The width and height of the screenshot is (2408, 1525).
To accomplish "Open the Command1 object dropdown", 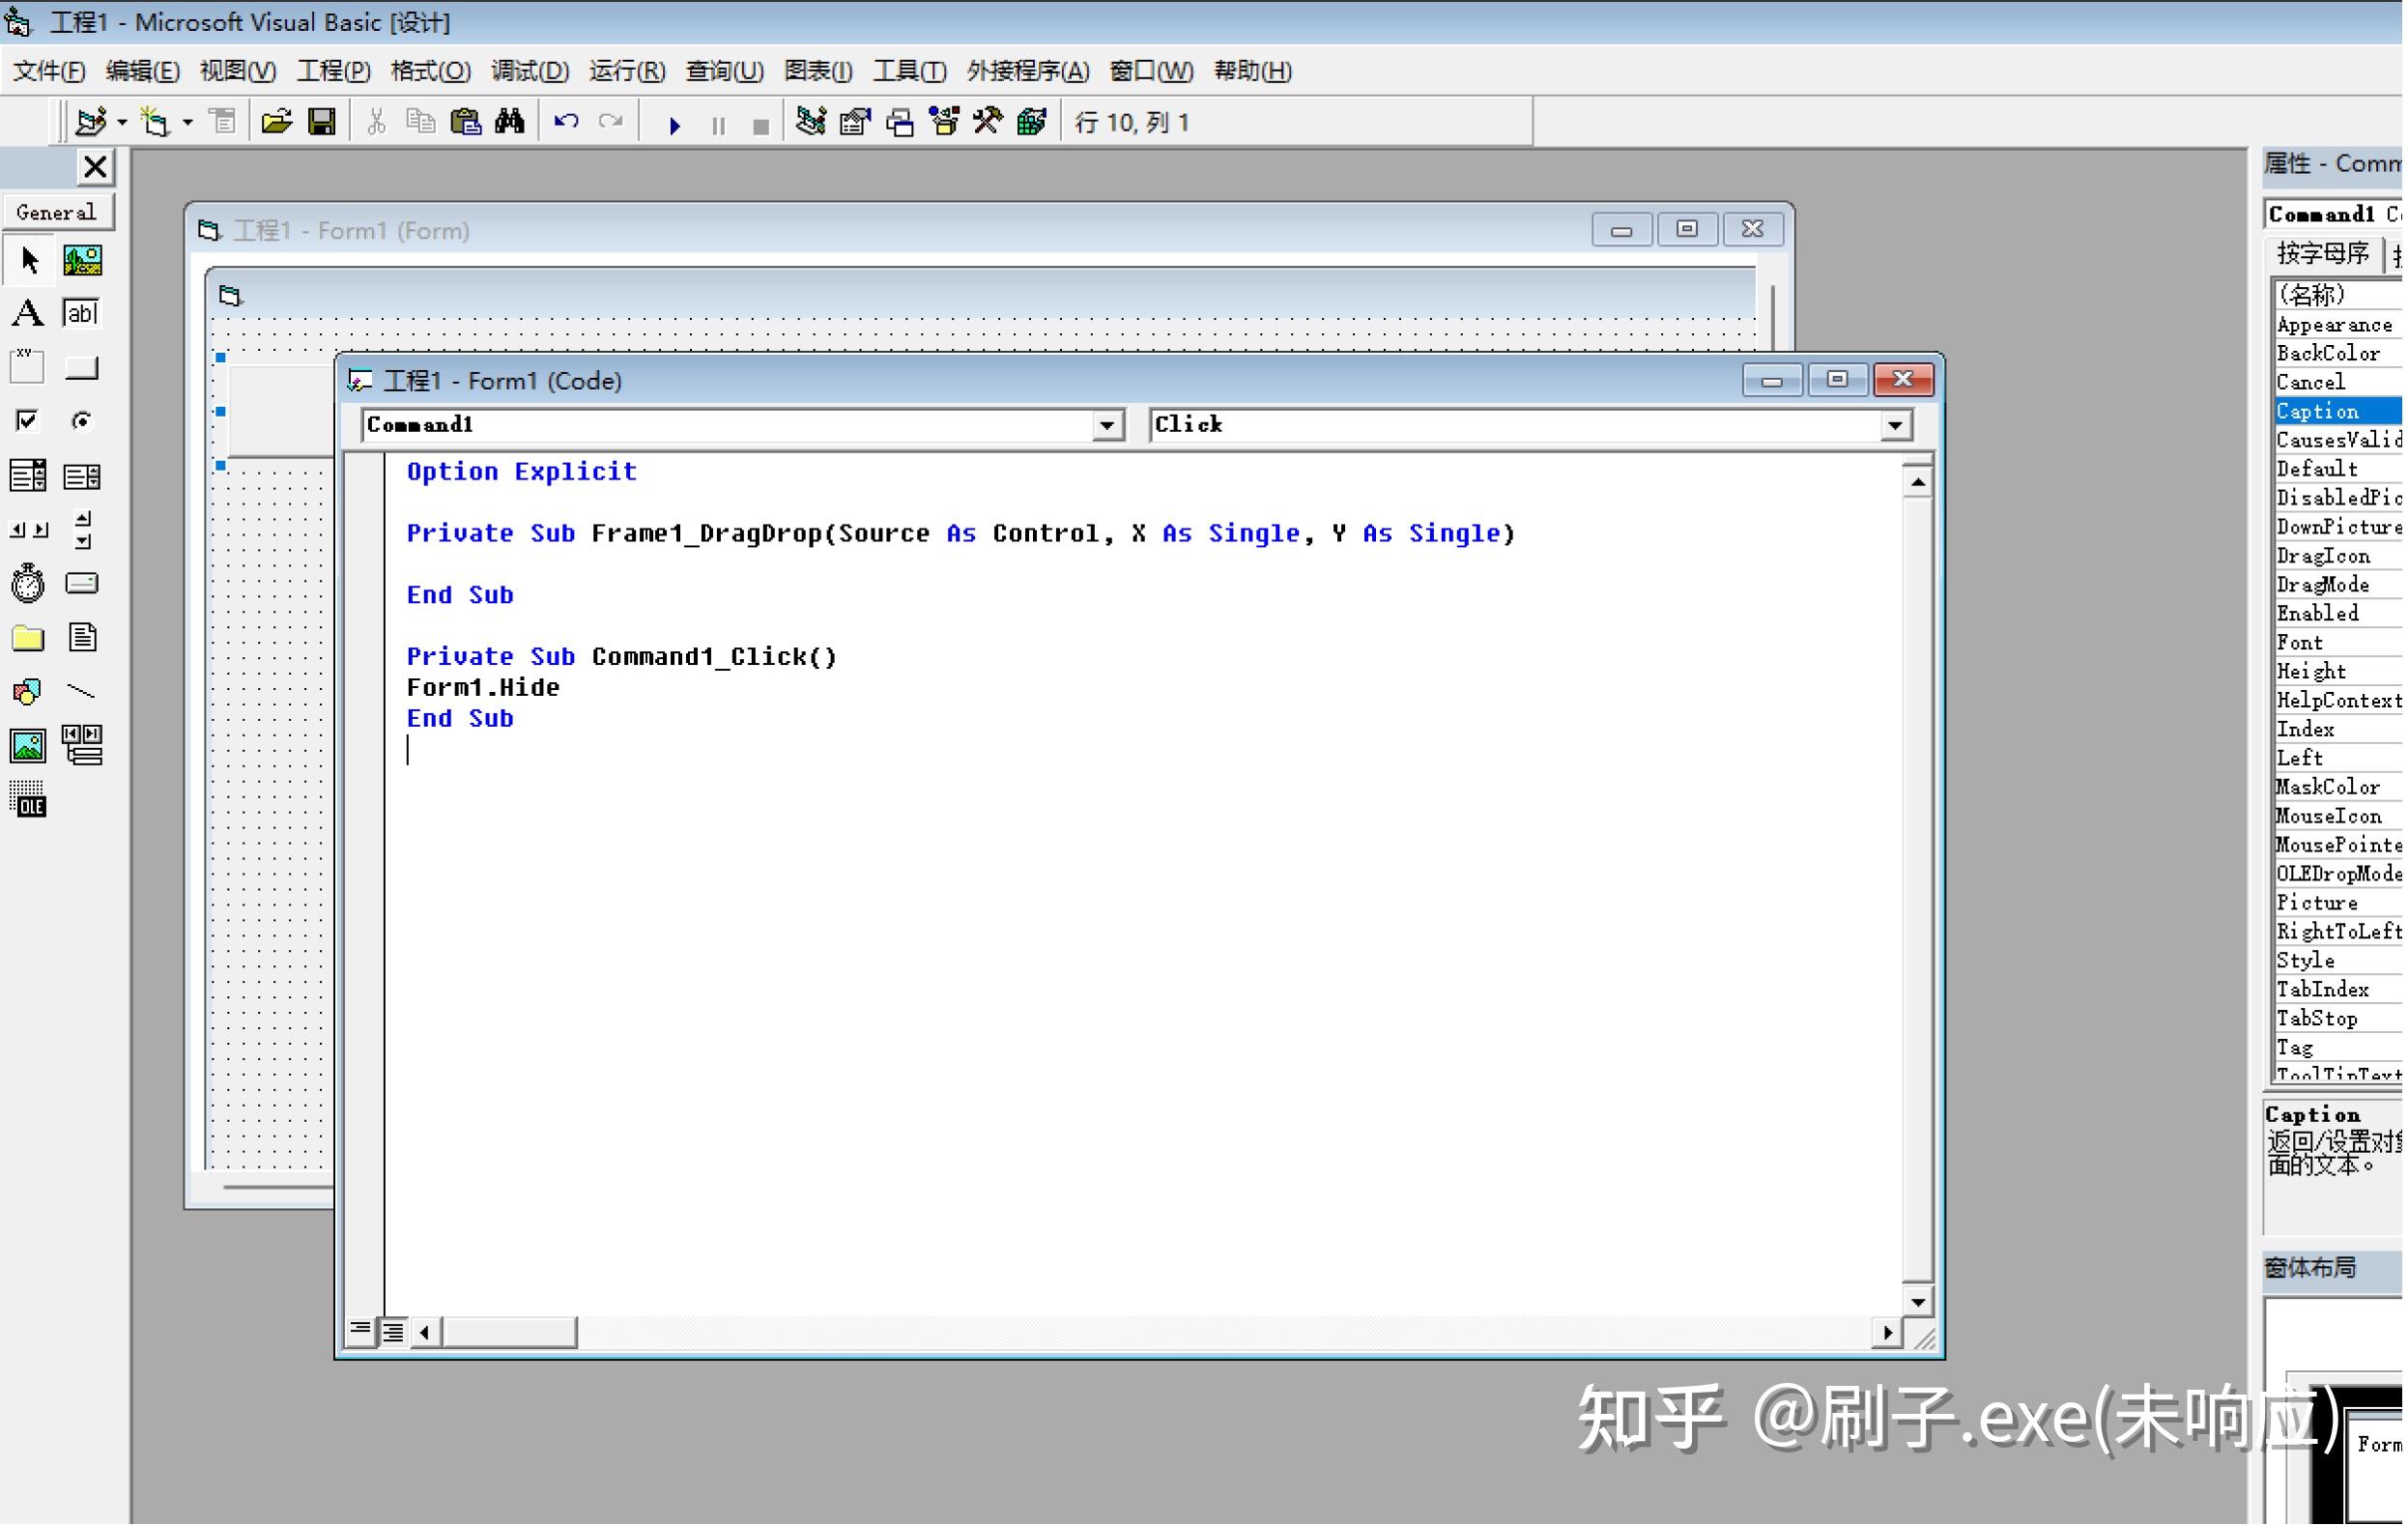I will 1107,424.
